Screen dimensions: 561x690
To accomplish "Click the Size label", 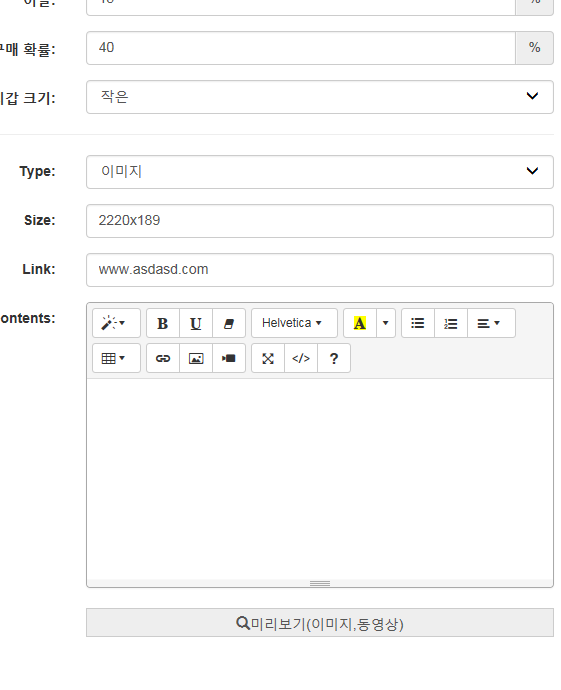I will [40, 220].
